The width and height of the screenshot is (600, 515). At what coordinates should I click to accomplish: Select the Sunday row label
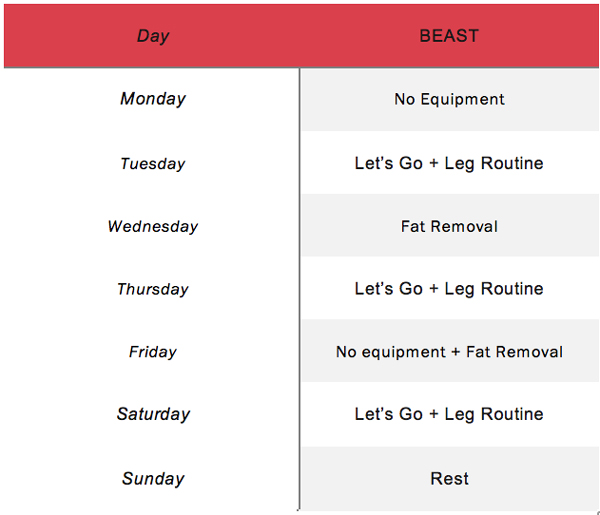(x=152, y=479)
